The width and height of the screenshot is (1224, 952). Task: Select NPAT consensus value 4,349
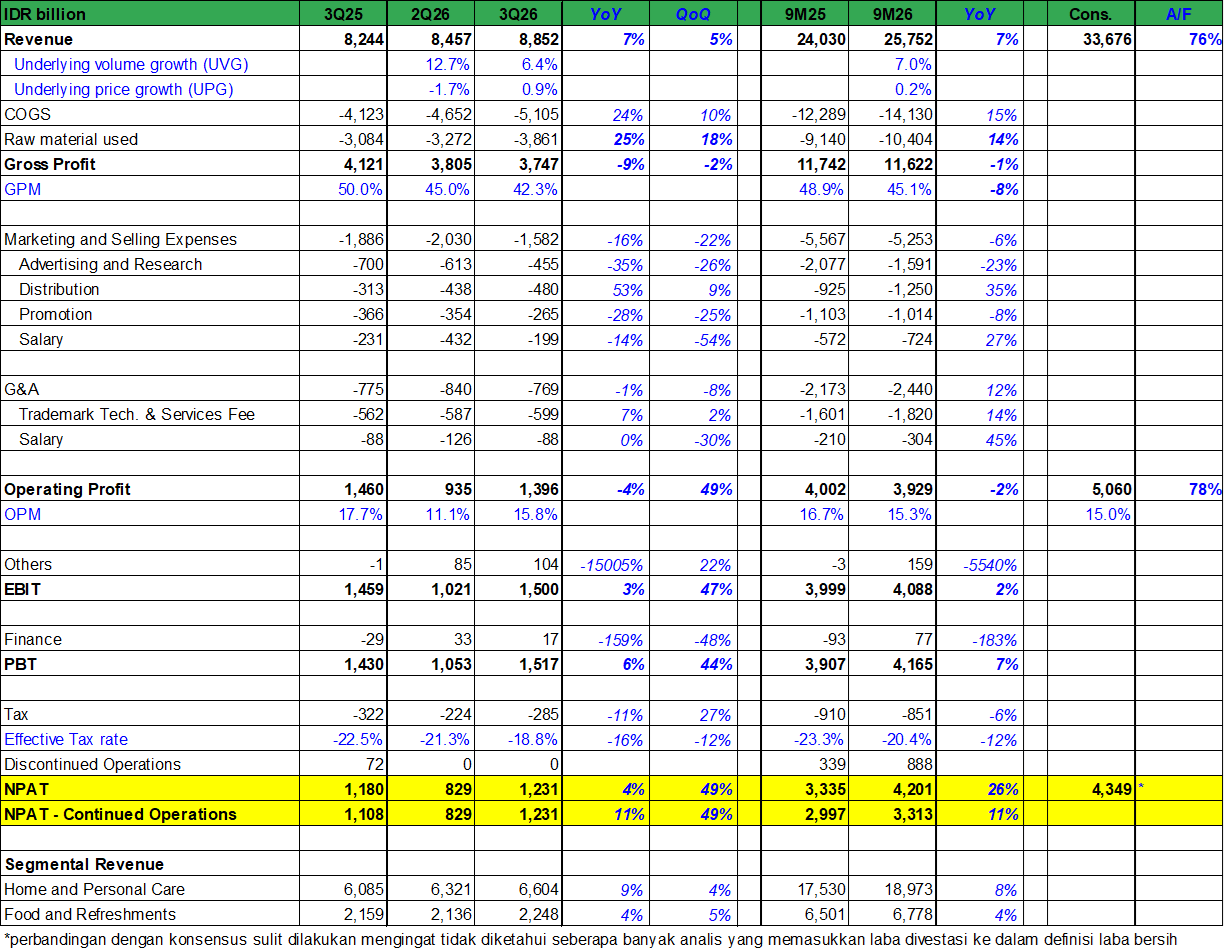click(1111, 790)
